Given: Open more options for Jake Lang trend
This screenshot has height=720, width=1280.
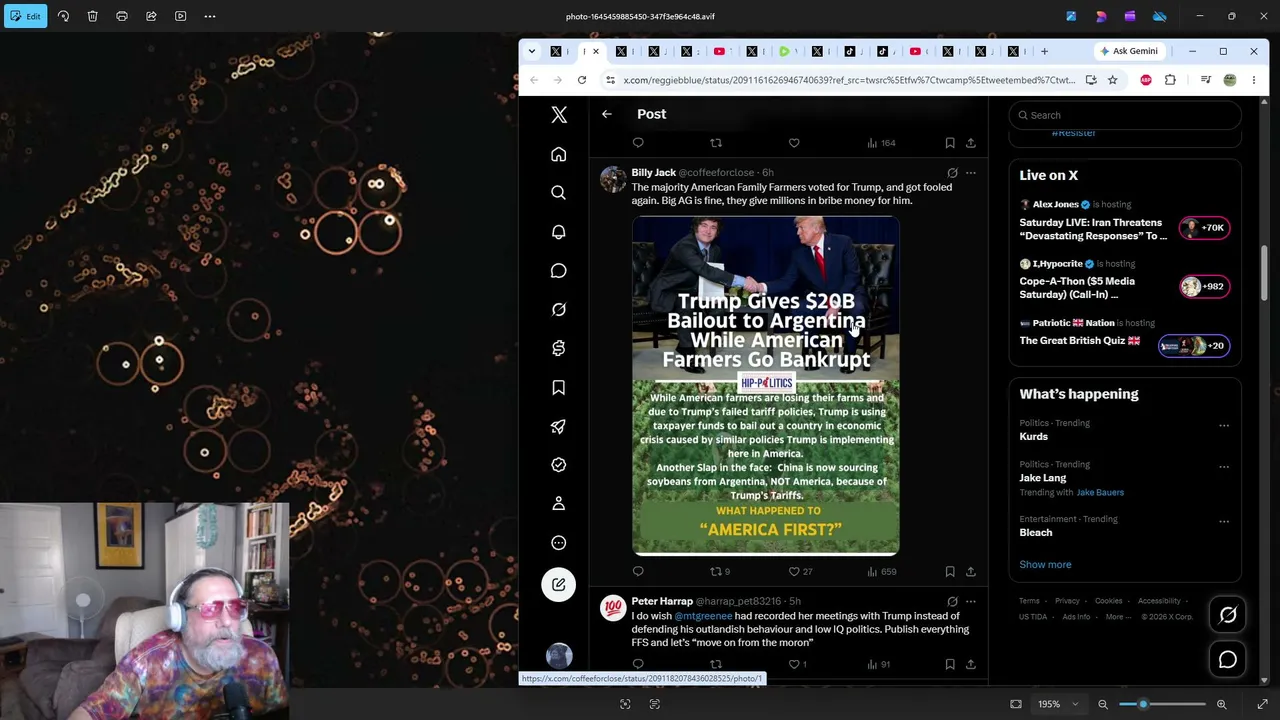Looking at the screenshot, I should 1224,466.
